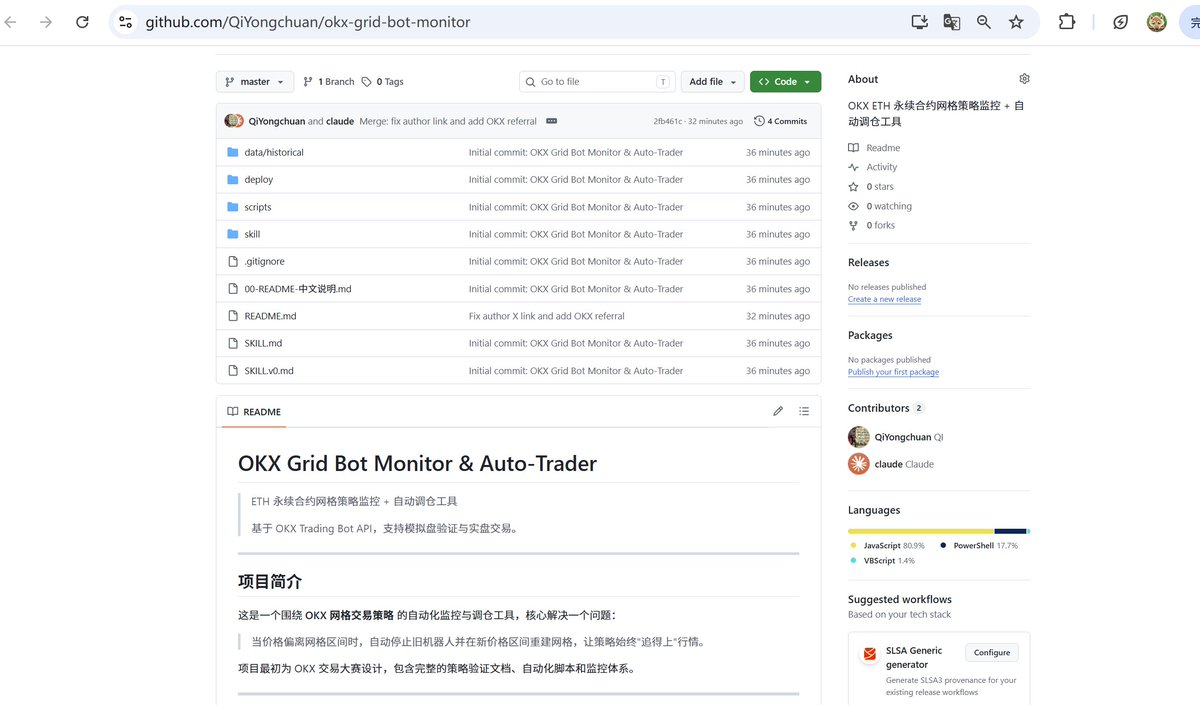Open the README outline list icon
Viewport: 1200px width, 705px height.
click(x=804, y=411)
